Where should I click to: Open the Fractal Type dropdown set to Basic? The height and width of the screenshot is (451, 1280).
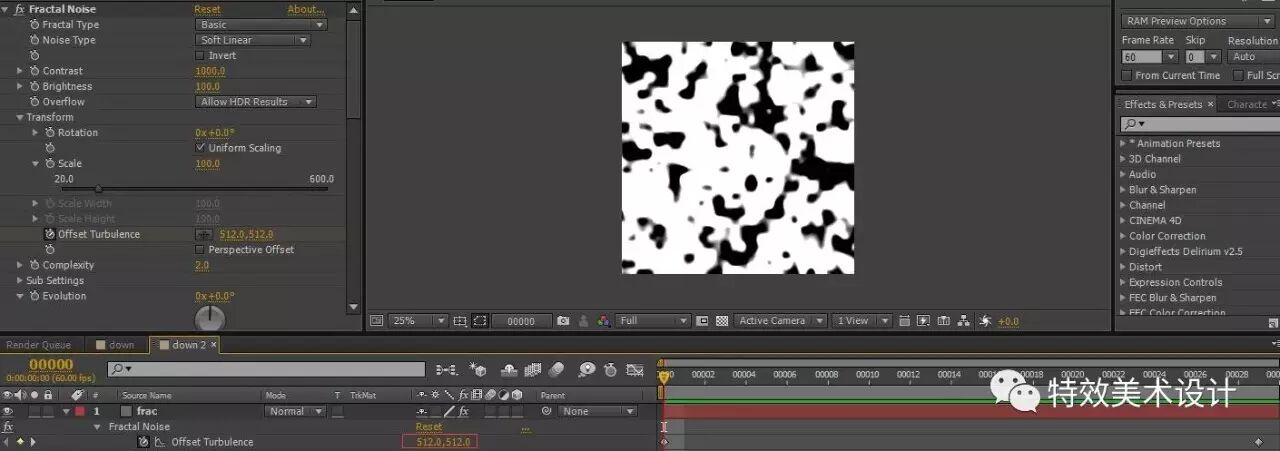click(x=261, y=25)
